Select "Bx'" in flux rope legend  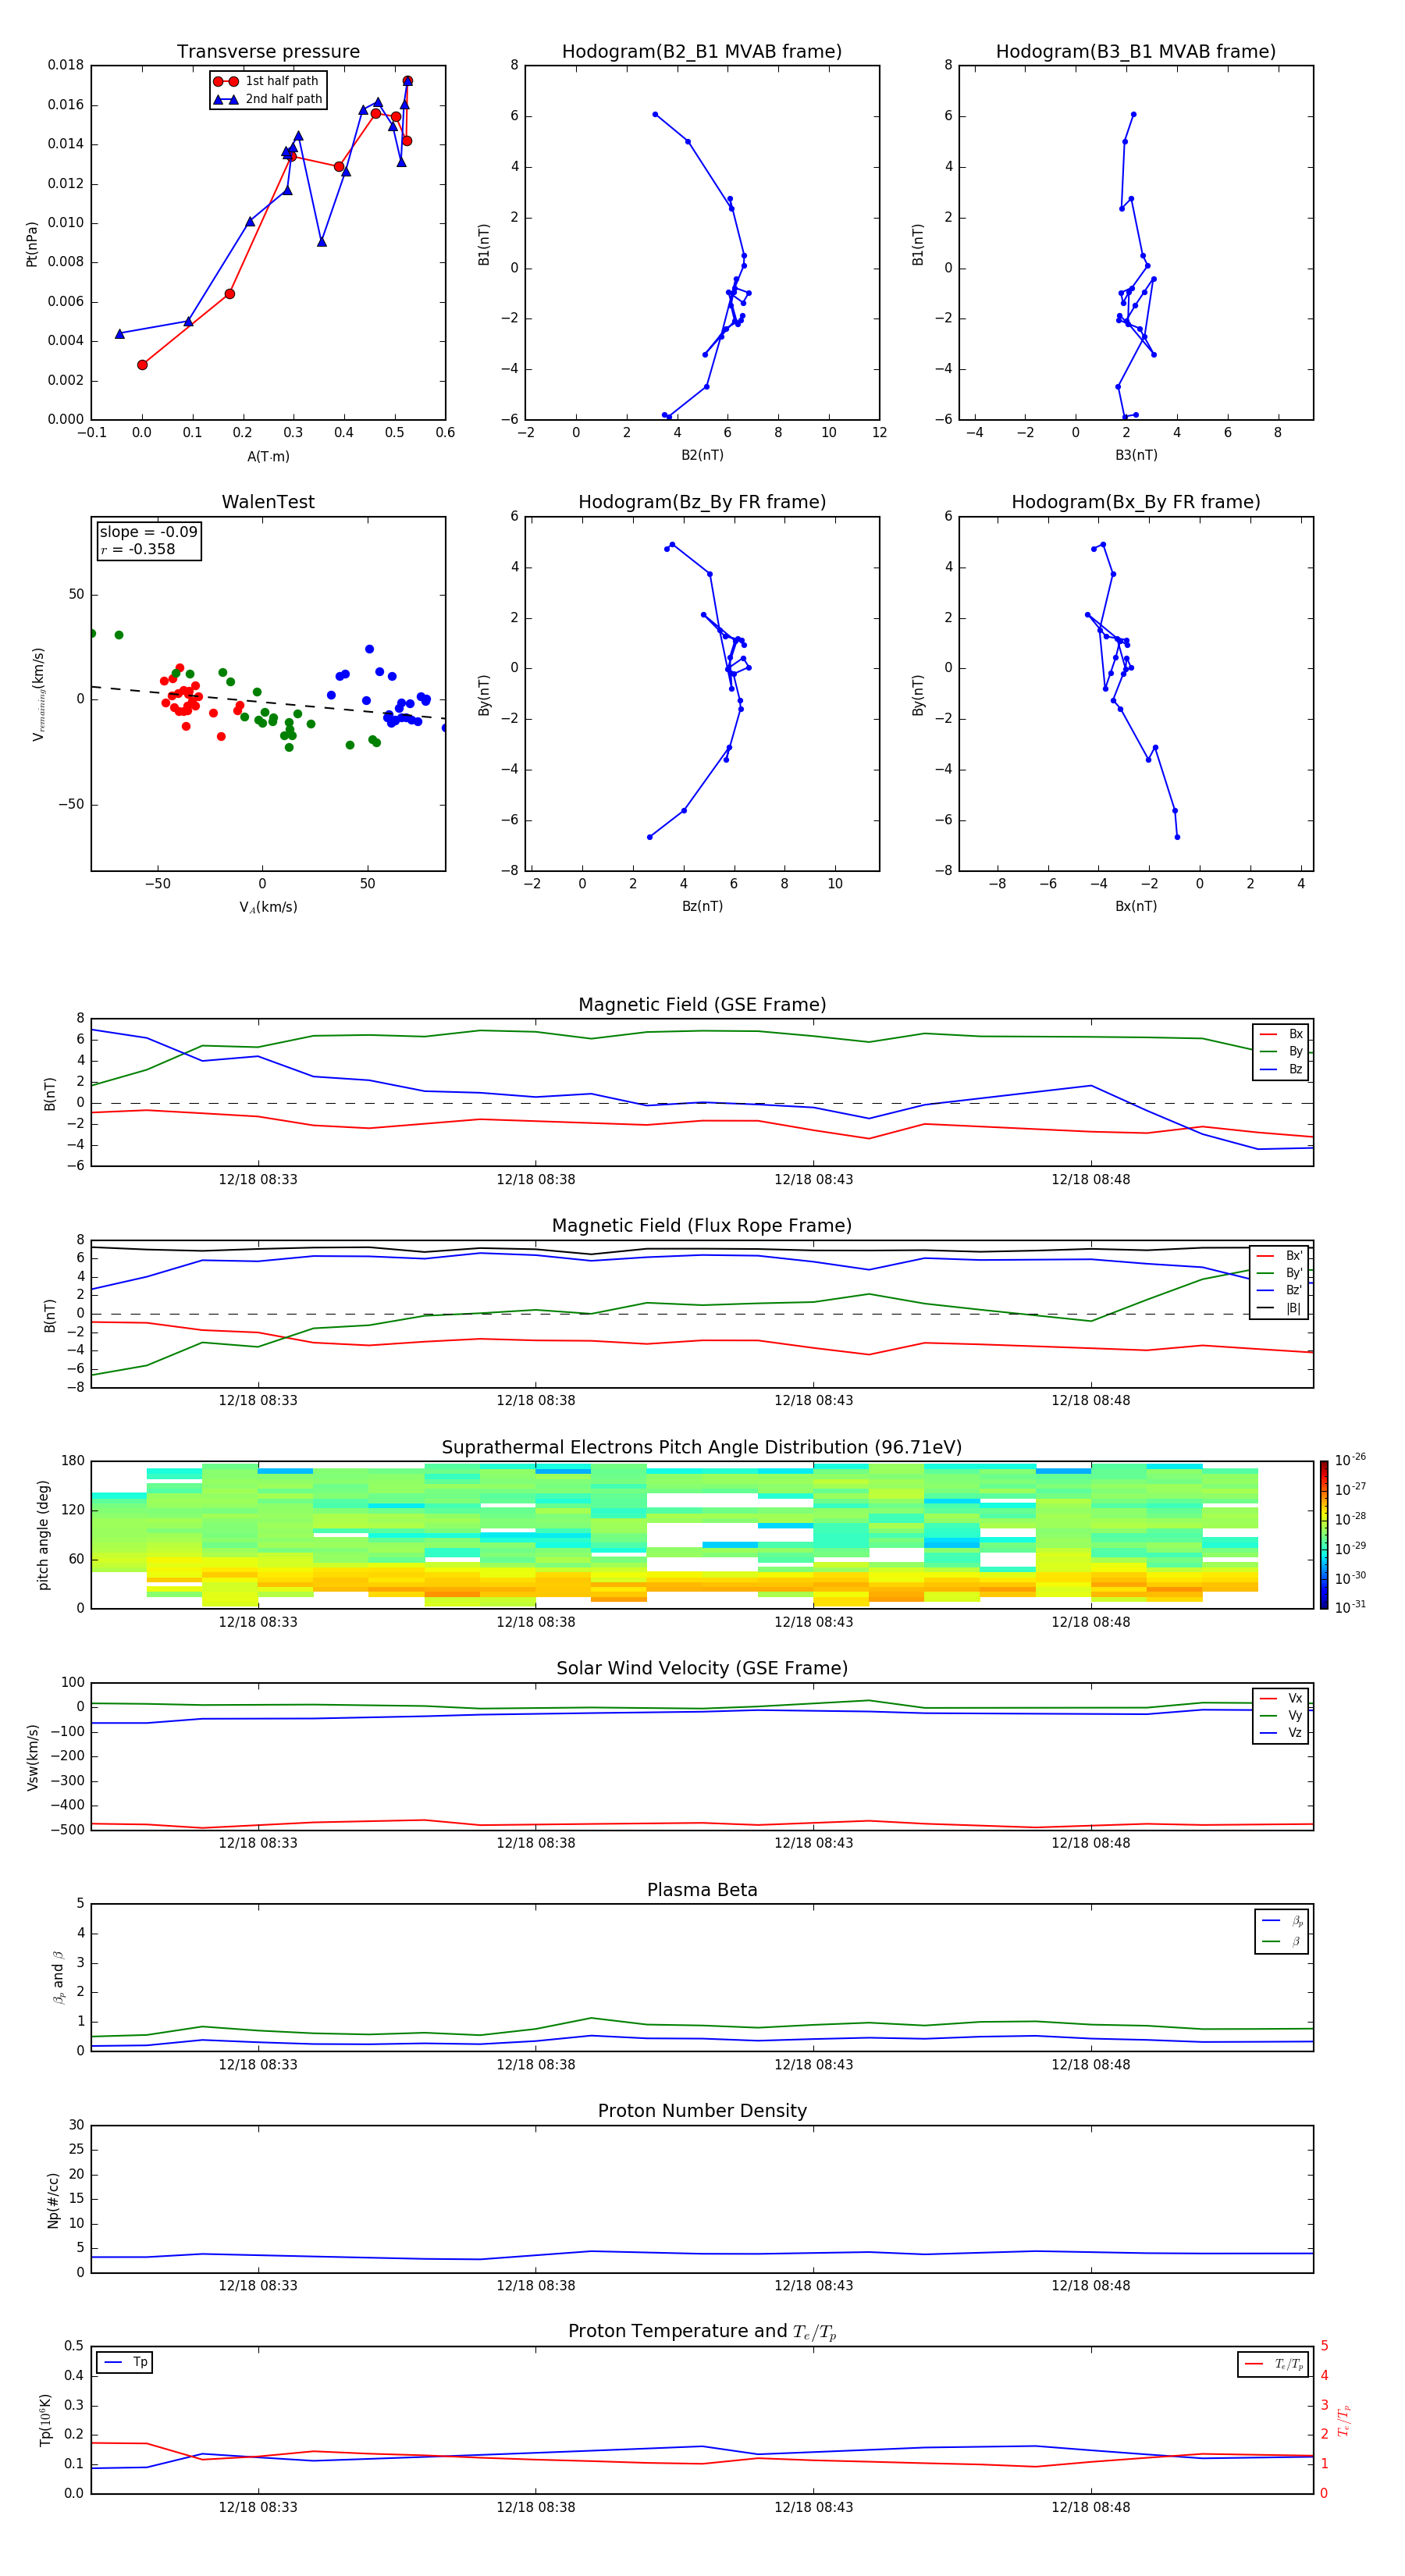1281,1256
